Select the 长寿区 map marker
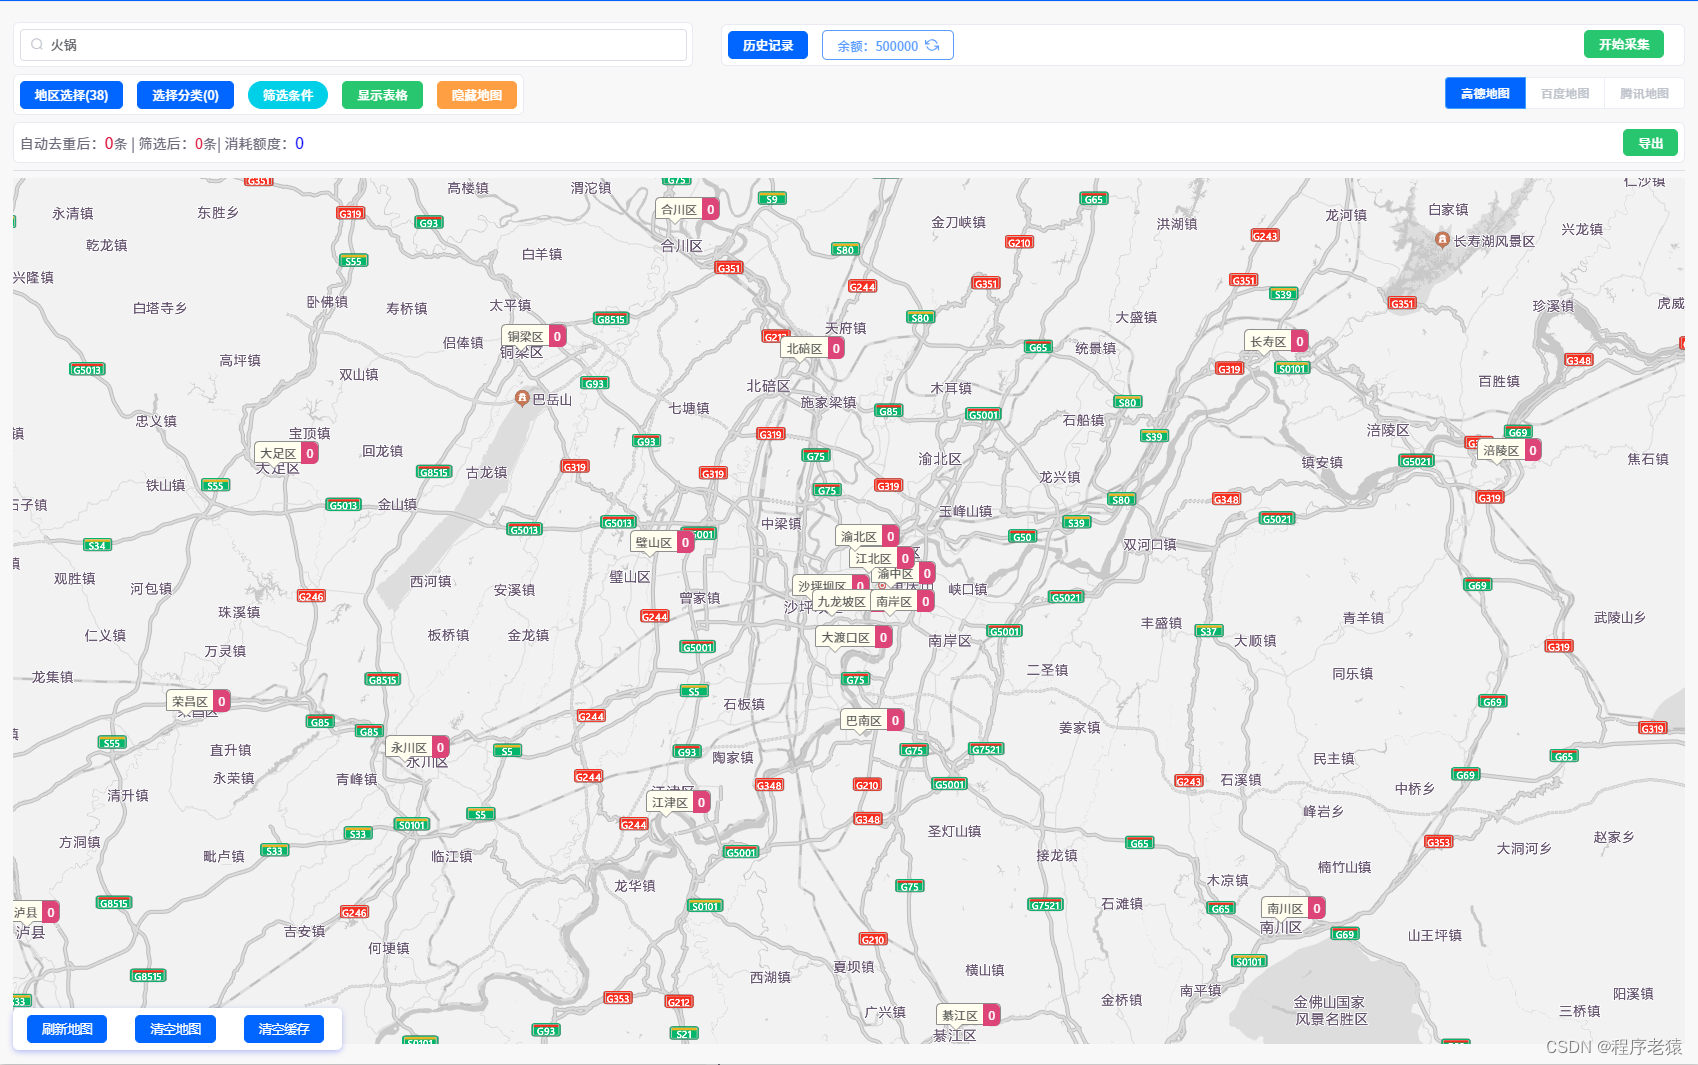The height and width of the screenshot is (1065, 1698). [x=1277, y=341]
